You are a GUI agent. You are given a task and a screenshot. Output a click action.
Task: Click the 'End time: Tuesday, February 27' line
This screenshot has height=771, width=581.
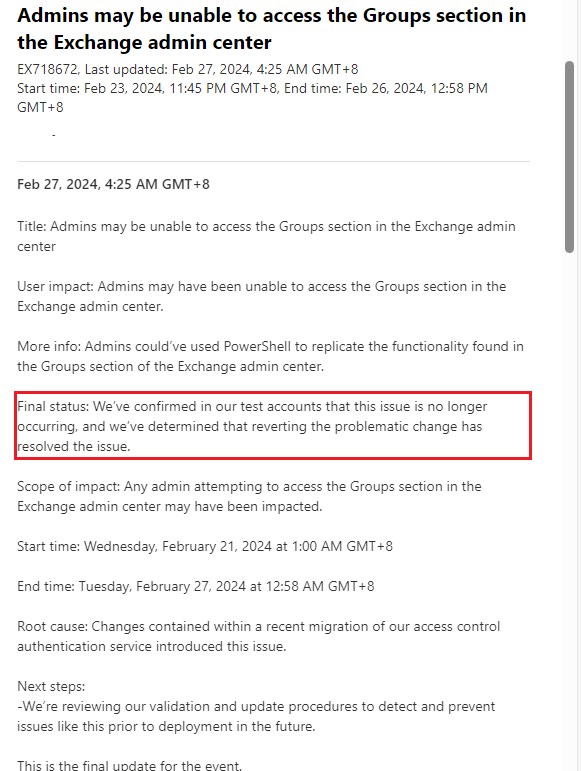click(x=196, y=586)
